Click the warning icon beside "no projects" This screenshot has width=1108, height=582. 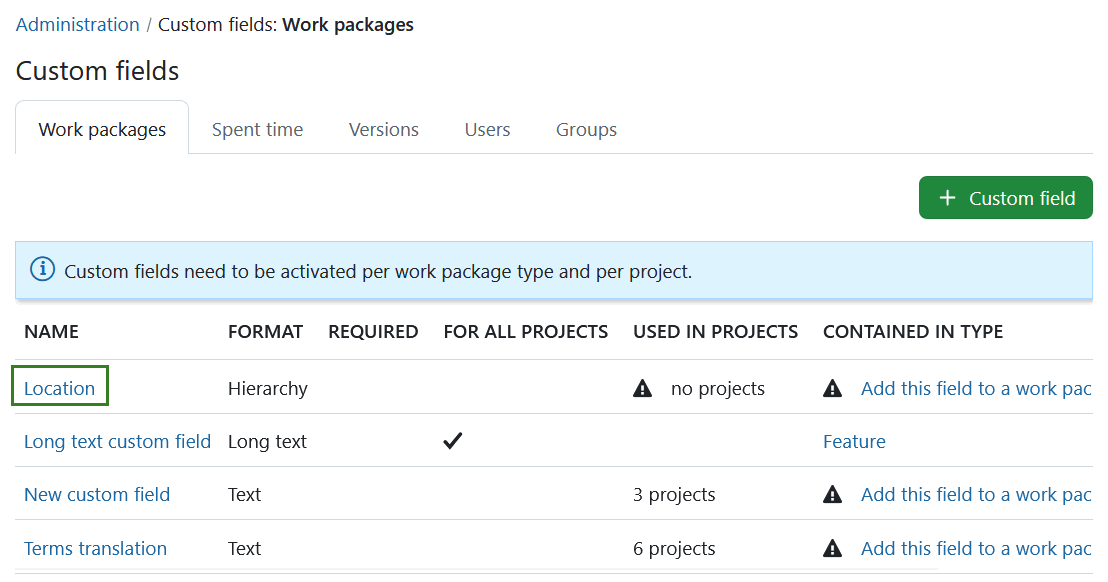point(643,388)
